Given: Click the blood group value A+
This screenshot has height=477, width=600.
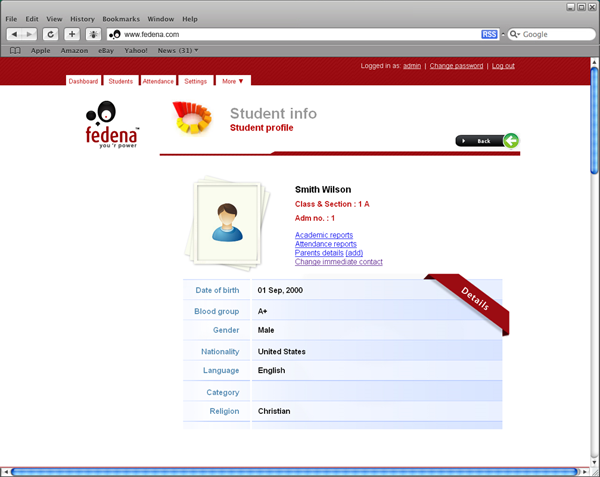Looking at the screenshot, I should pos(262,311).
